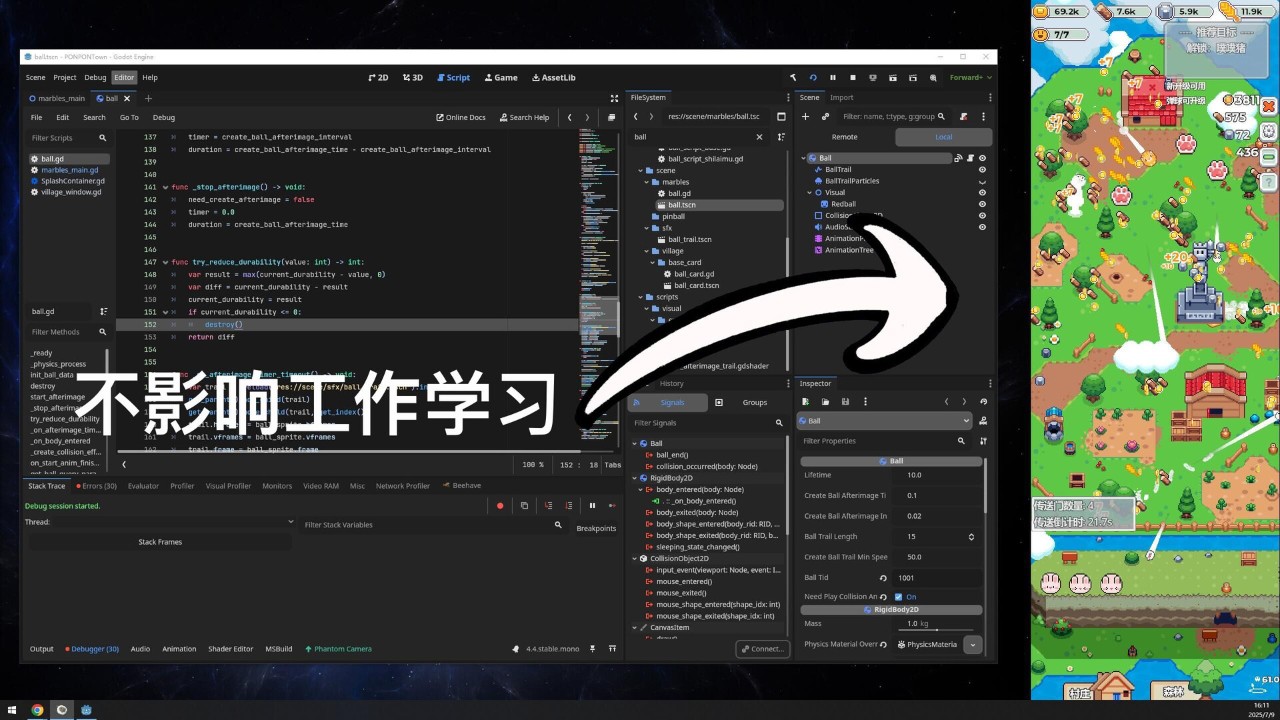Screen dimensions: 1280x720
Task: Click the Online Docs button
Action: tap(460, 117)
